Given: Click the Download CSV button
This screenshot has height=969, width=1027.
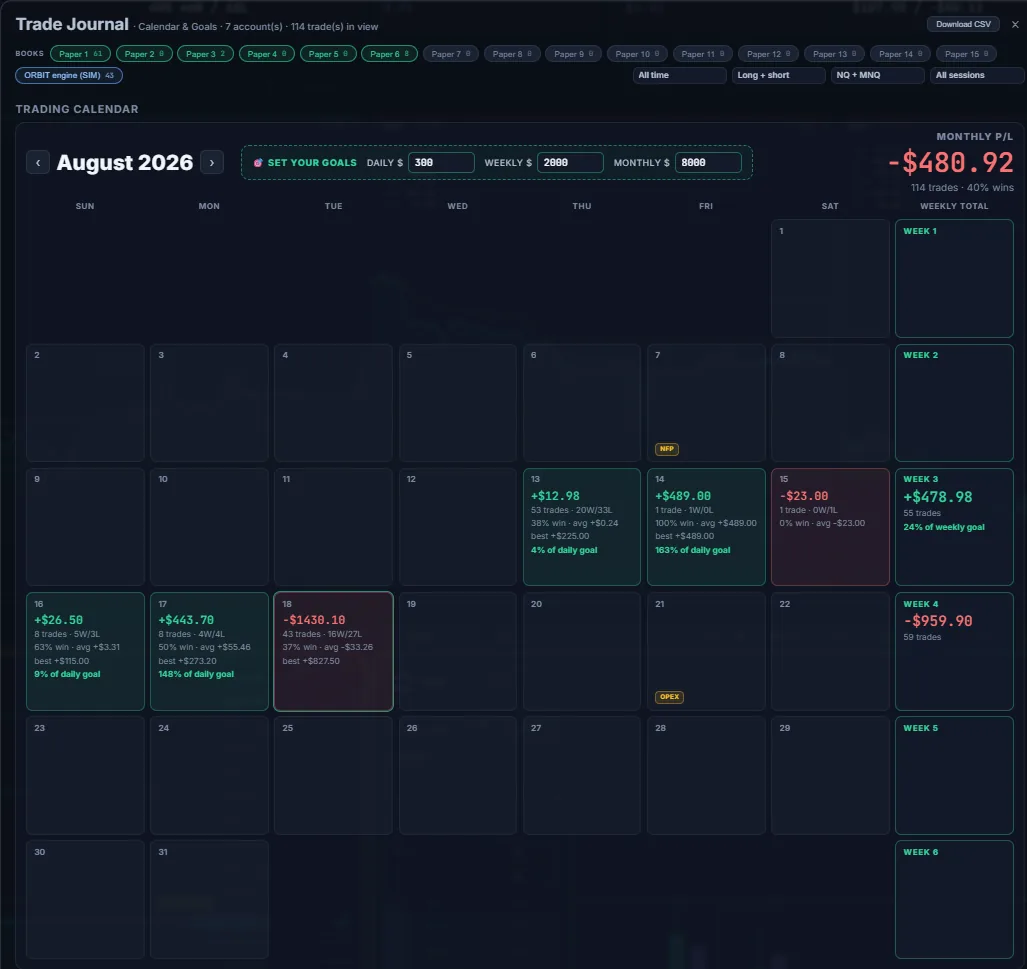Looking at the screenshot, I should [x=963, y=24].
